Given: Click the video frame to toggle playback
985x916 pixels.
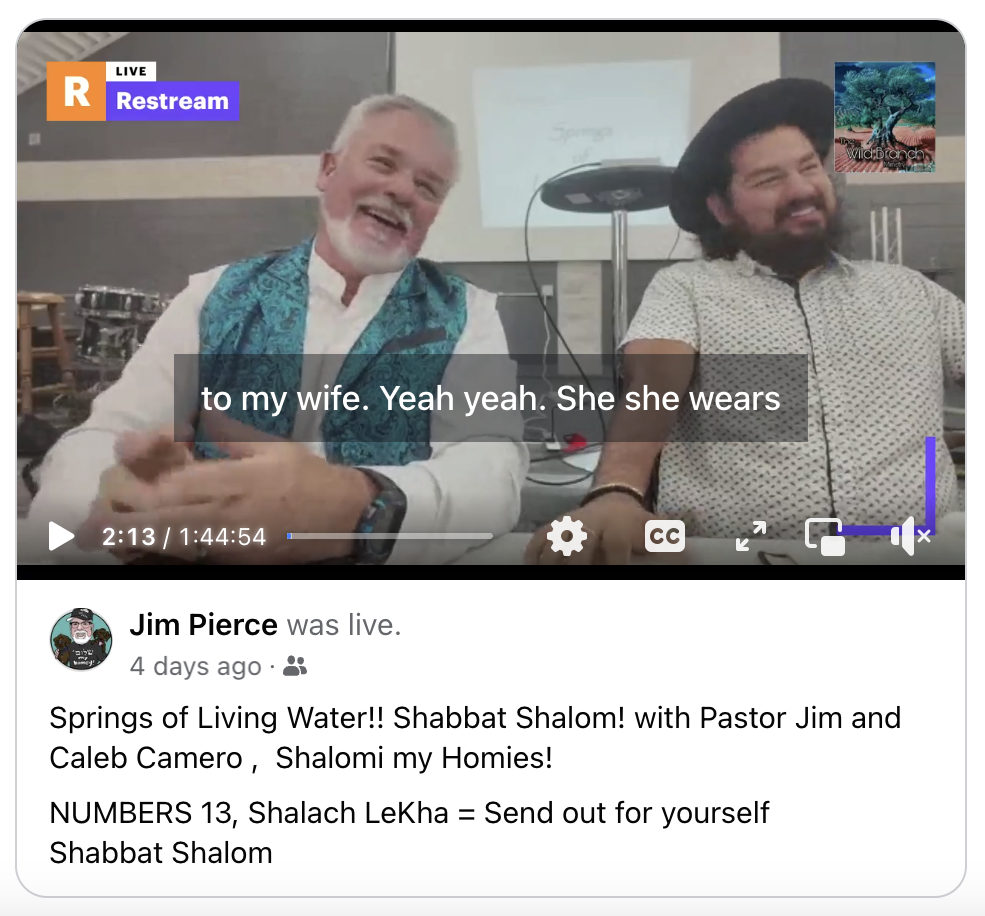Looking at the screenshot, I should (x=491, y=251).
